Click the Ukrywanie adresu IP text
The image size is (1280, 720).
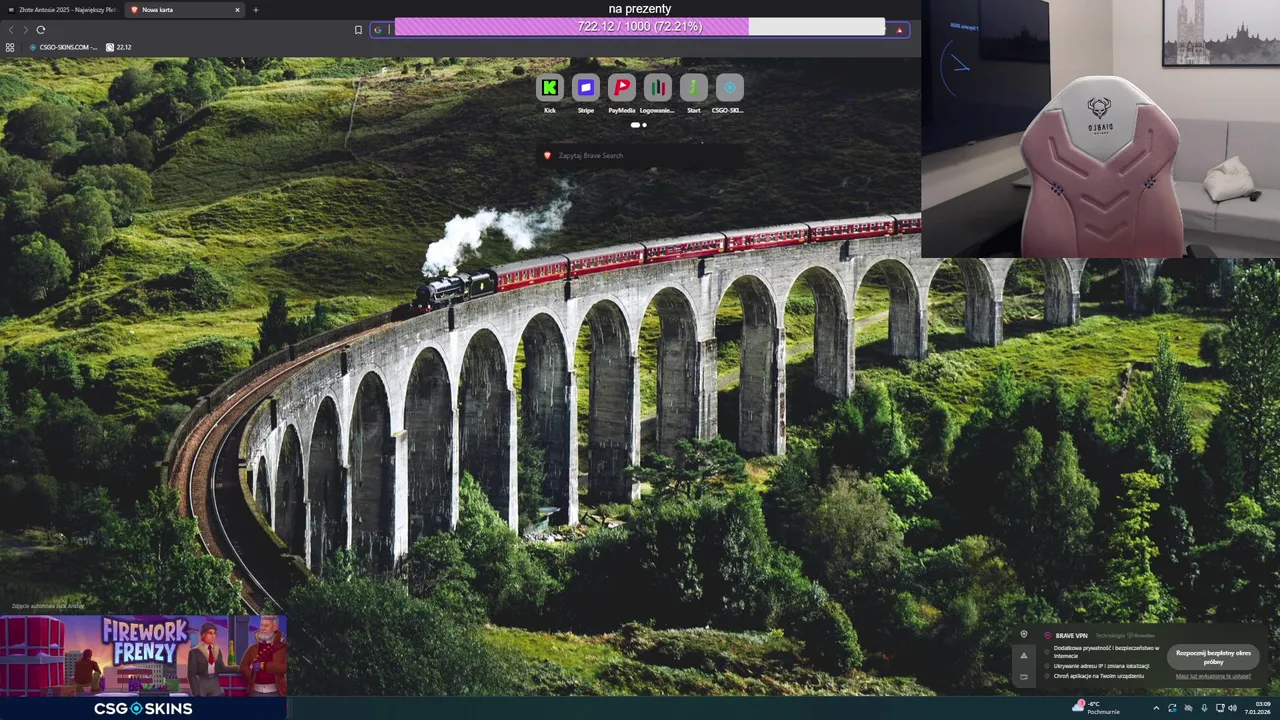1101,666
